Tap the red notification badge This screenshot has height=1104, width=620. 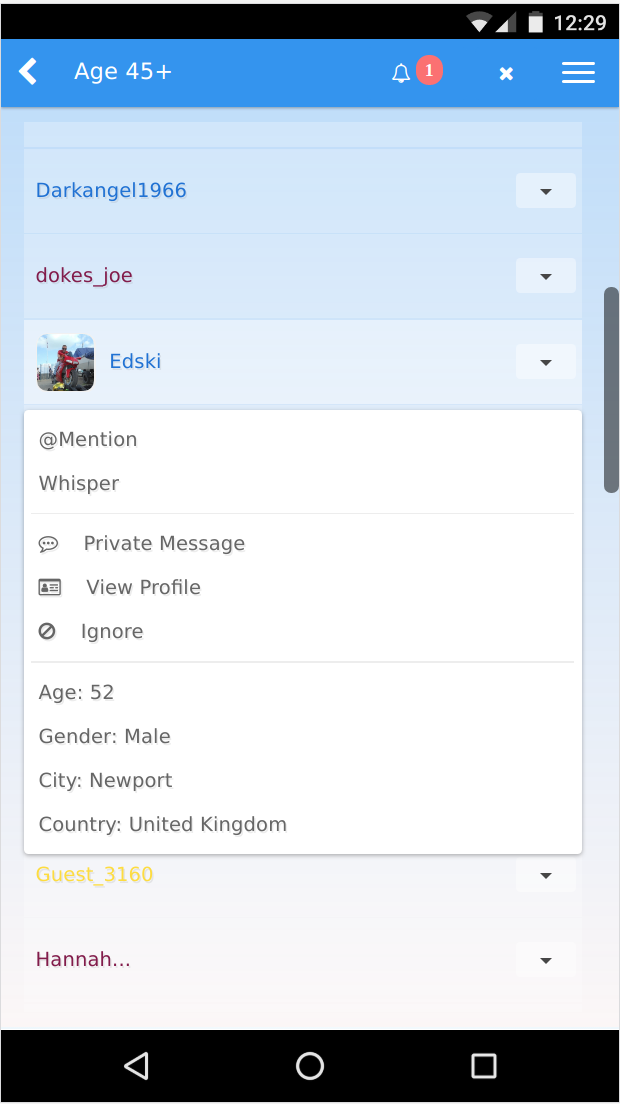click(x=429, y=70)
